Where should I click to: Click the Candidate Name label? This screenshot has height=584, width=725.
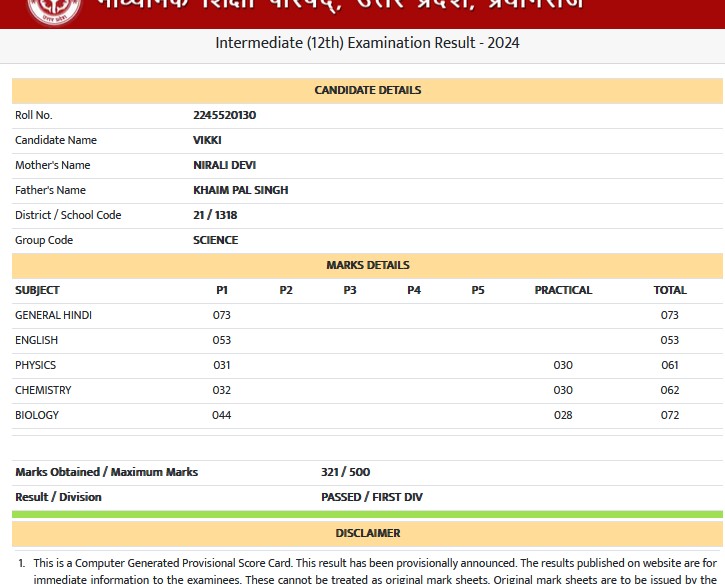coord(56,140)
